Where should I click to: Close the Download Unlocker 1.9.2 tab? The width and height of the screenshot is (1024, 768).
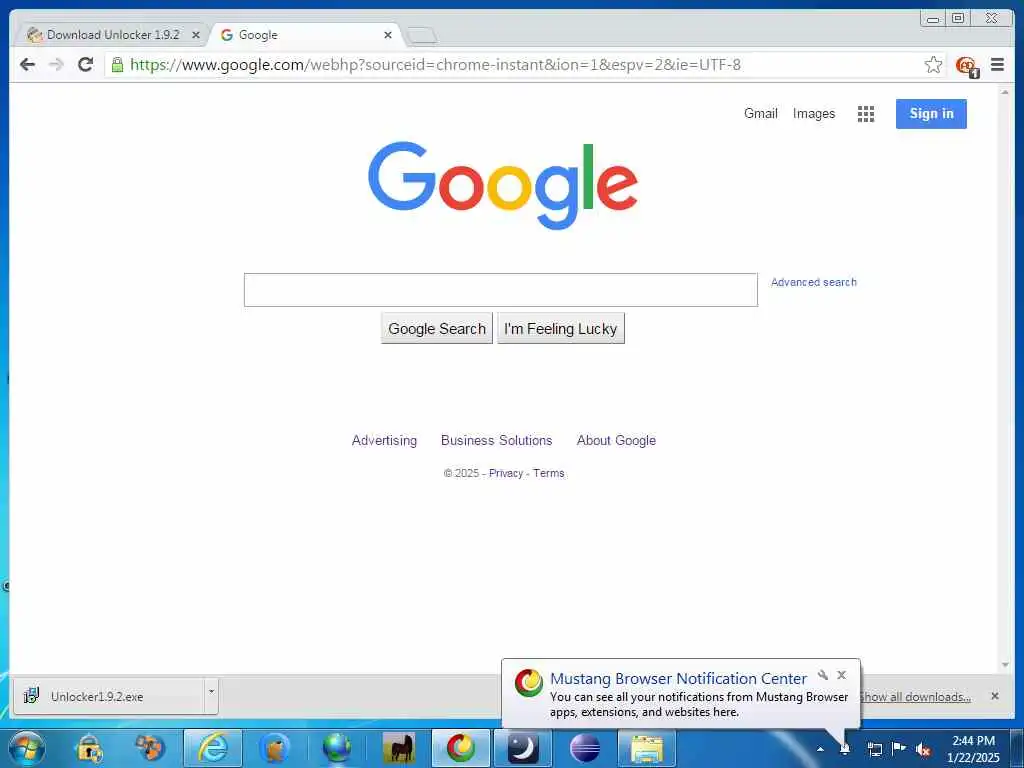point(195,35)
